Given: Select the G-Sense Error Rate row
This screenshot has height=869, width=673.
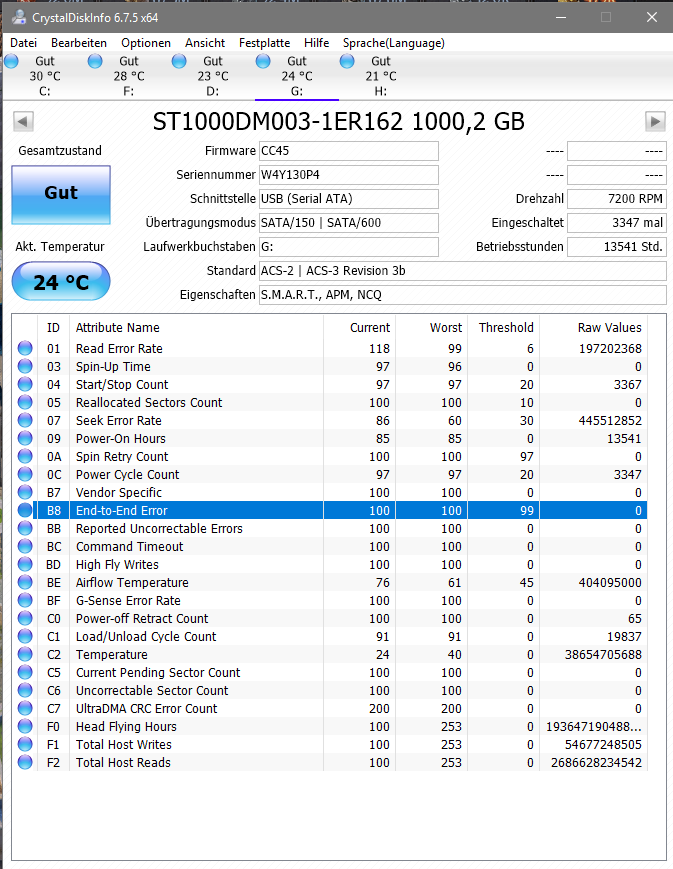Looking at the screenshot, I should [x=329, y=600].
